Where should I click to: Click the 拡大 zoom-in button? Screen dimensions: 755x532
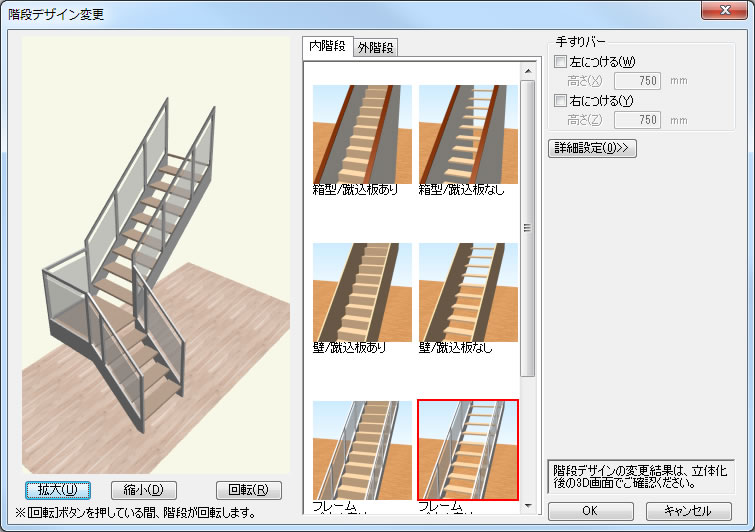pyautogui.click(x=58, y=490)
